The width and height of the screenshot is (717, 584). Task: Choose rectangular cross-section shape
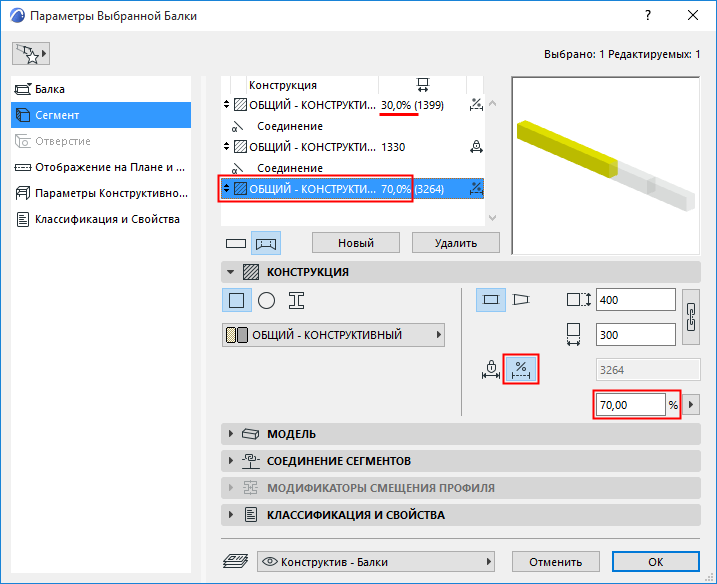coord(236,300)
